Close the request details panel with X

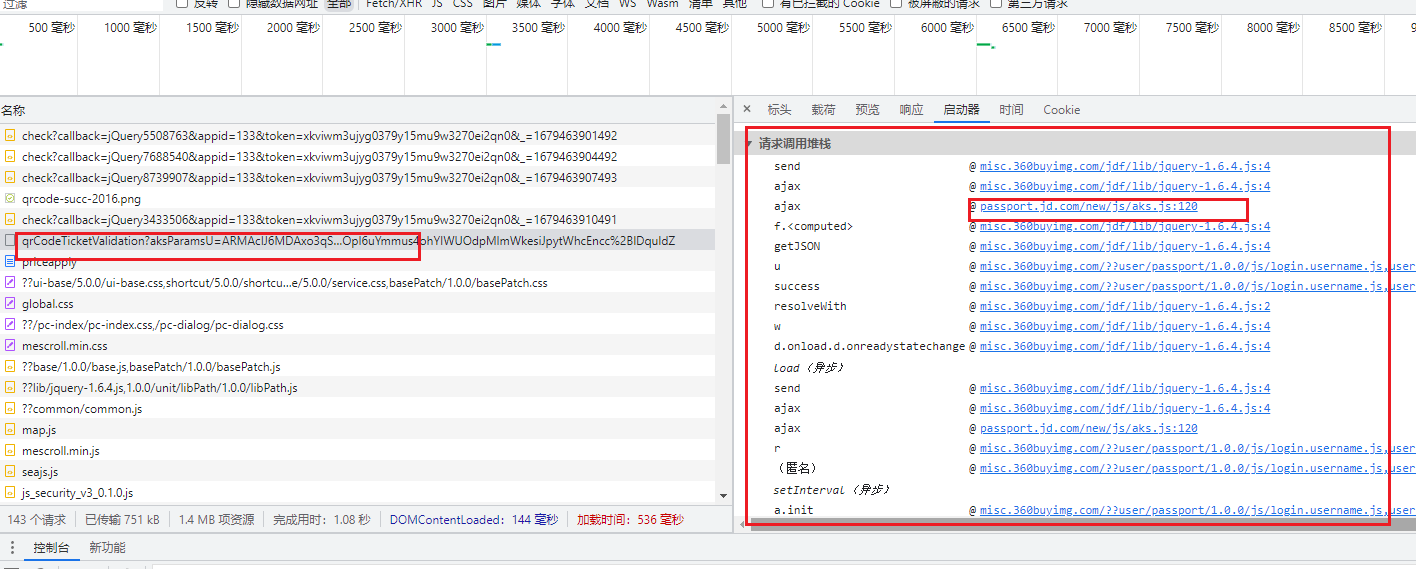pyautogui.click(x=747, y=110)
